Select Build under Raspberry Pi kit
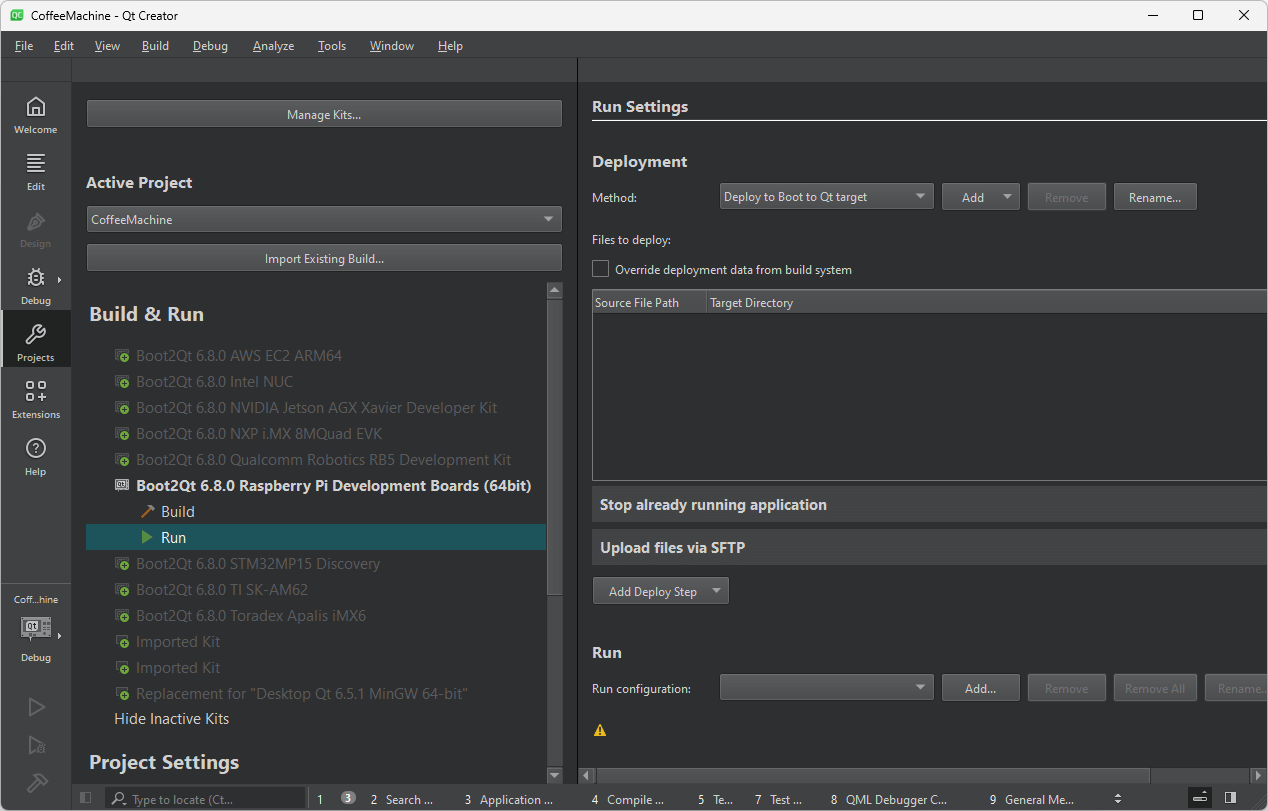The height and width of the screenshot is (811, 1268). coord(177,511)
